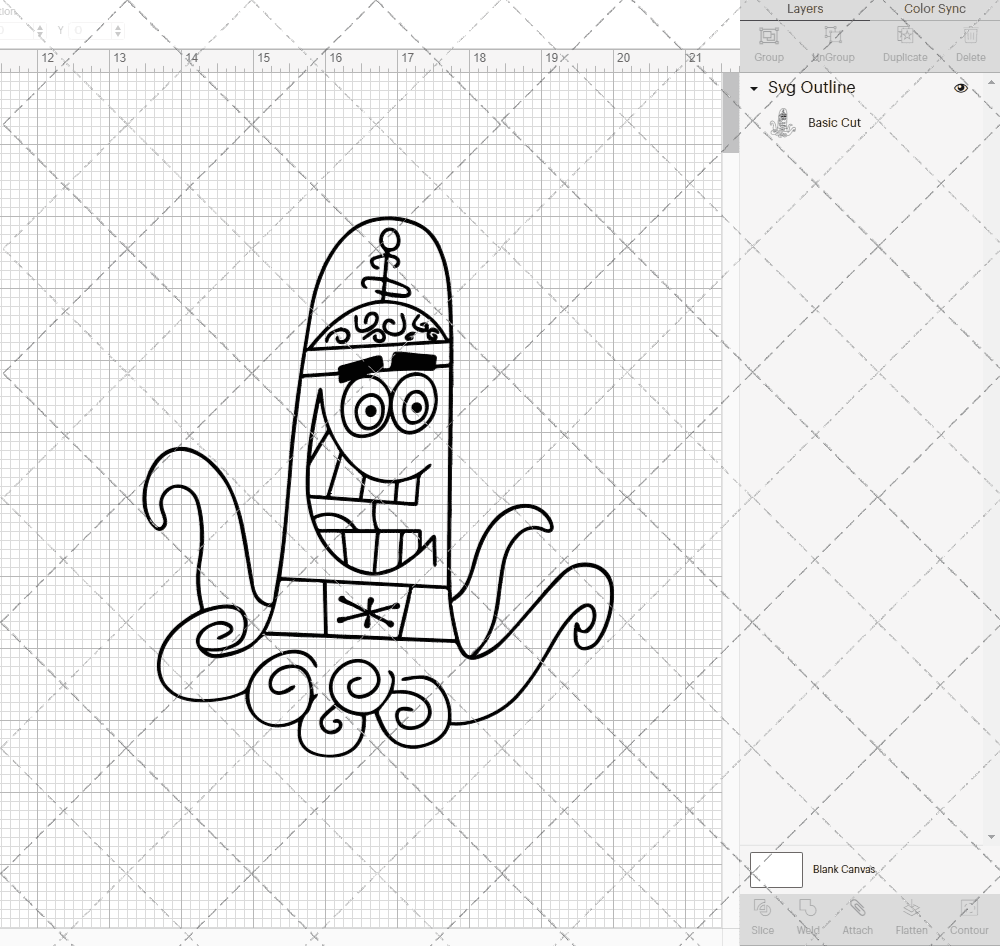Viewport: 1000px width, 946px height.
Task: Click layers panel scroll down arrow
Action: [990, 837]
